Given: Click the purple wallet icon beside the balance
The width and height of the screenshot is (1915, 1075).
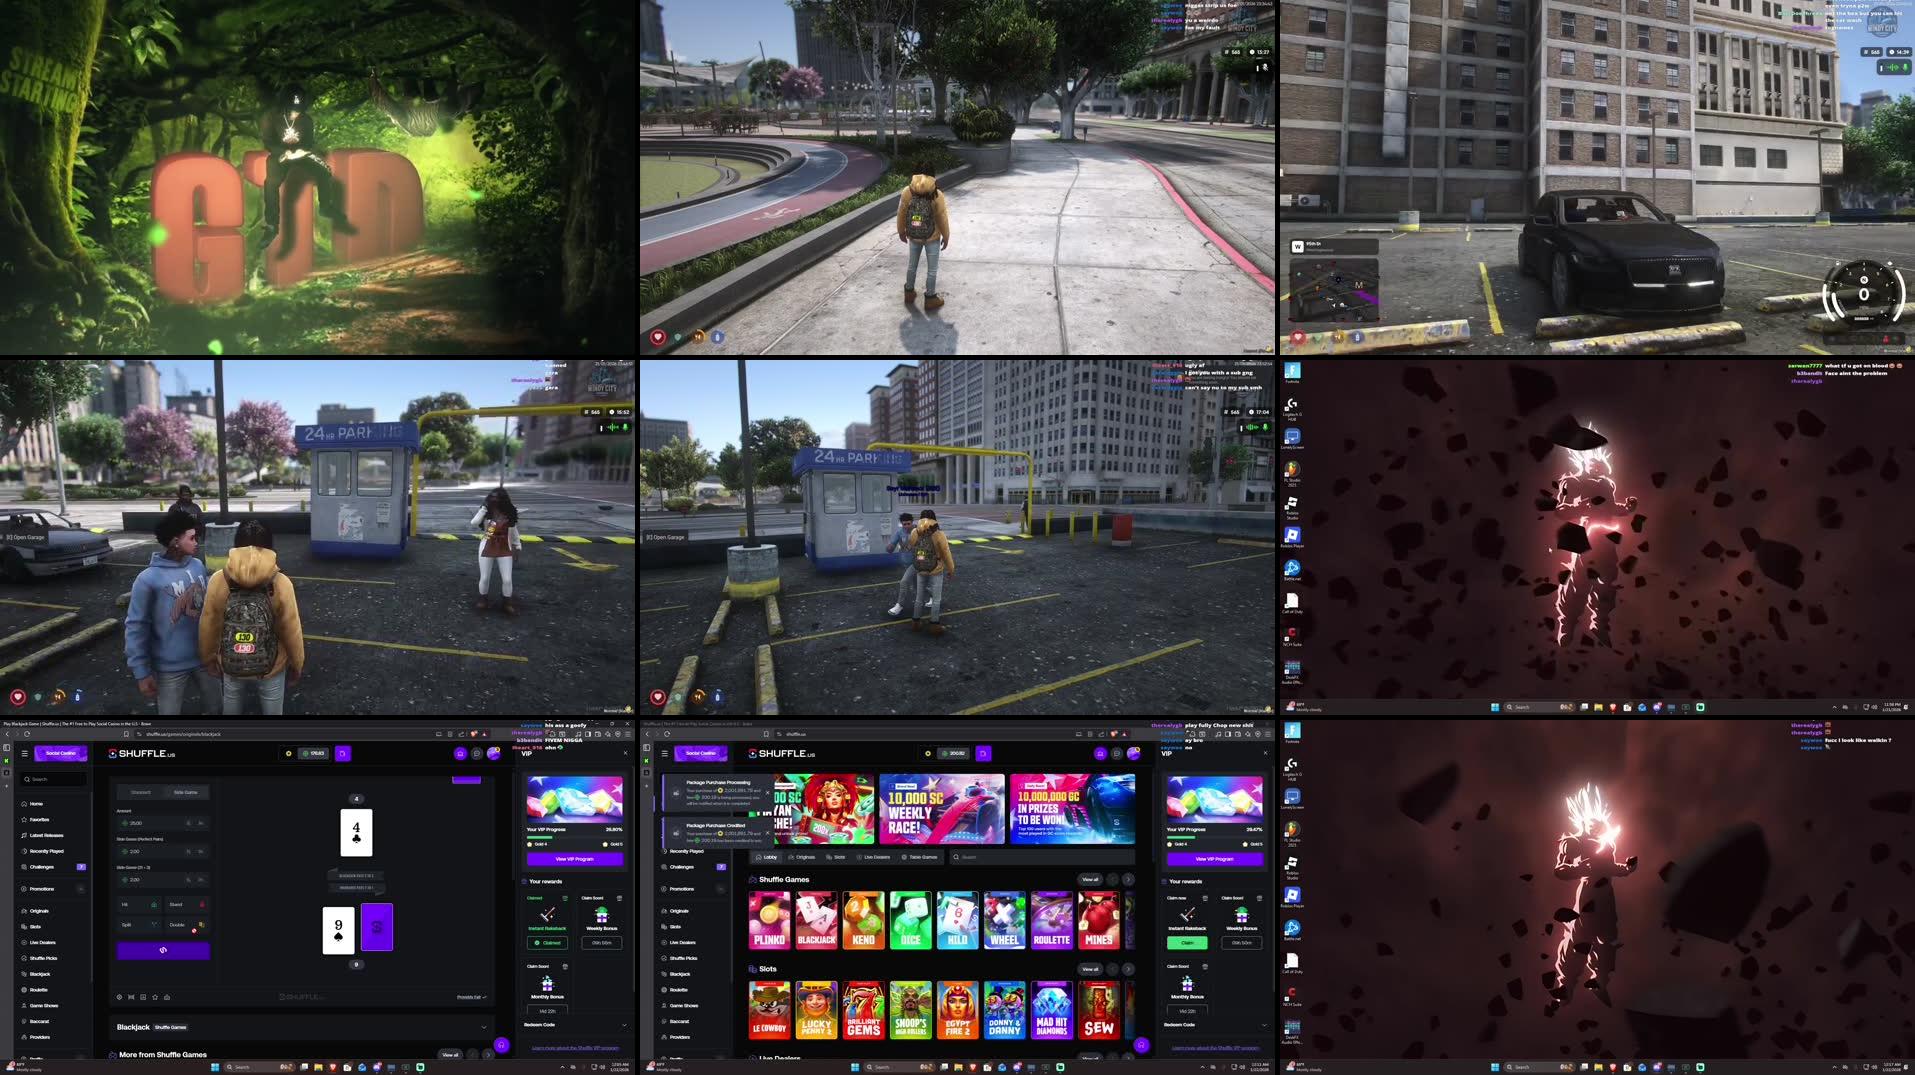Looking at the screenshot, I should [343, 753].
